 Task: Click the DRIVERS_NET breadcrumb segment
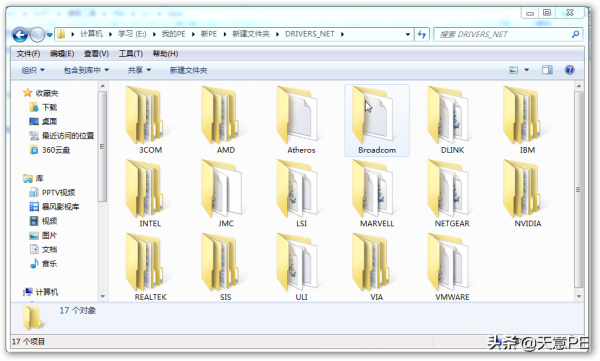[x=310, y=34]
